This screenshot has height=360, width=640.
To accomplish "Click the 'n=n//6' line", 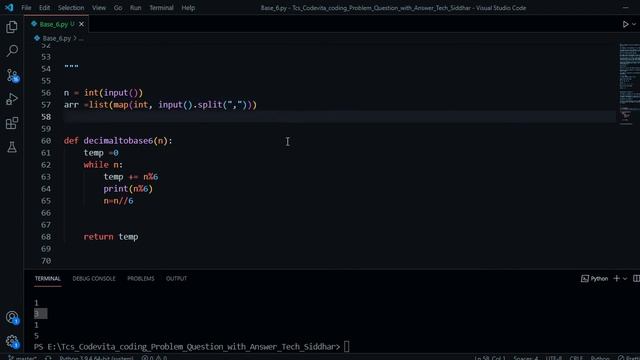I will 118,201.
